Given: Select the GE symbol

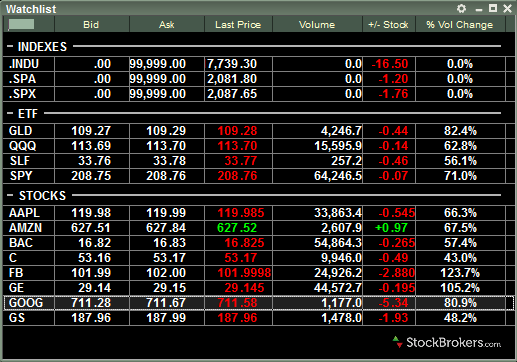Looking at the screenshot, I should tap(16, 288).
